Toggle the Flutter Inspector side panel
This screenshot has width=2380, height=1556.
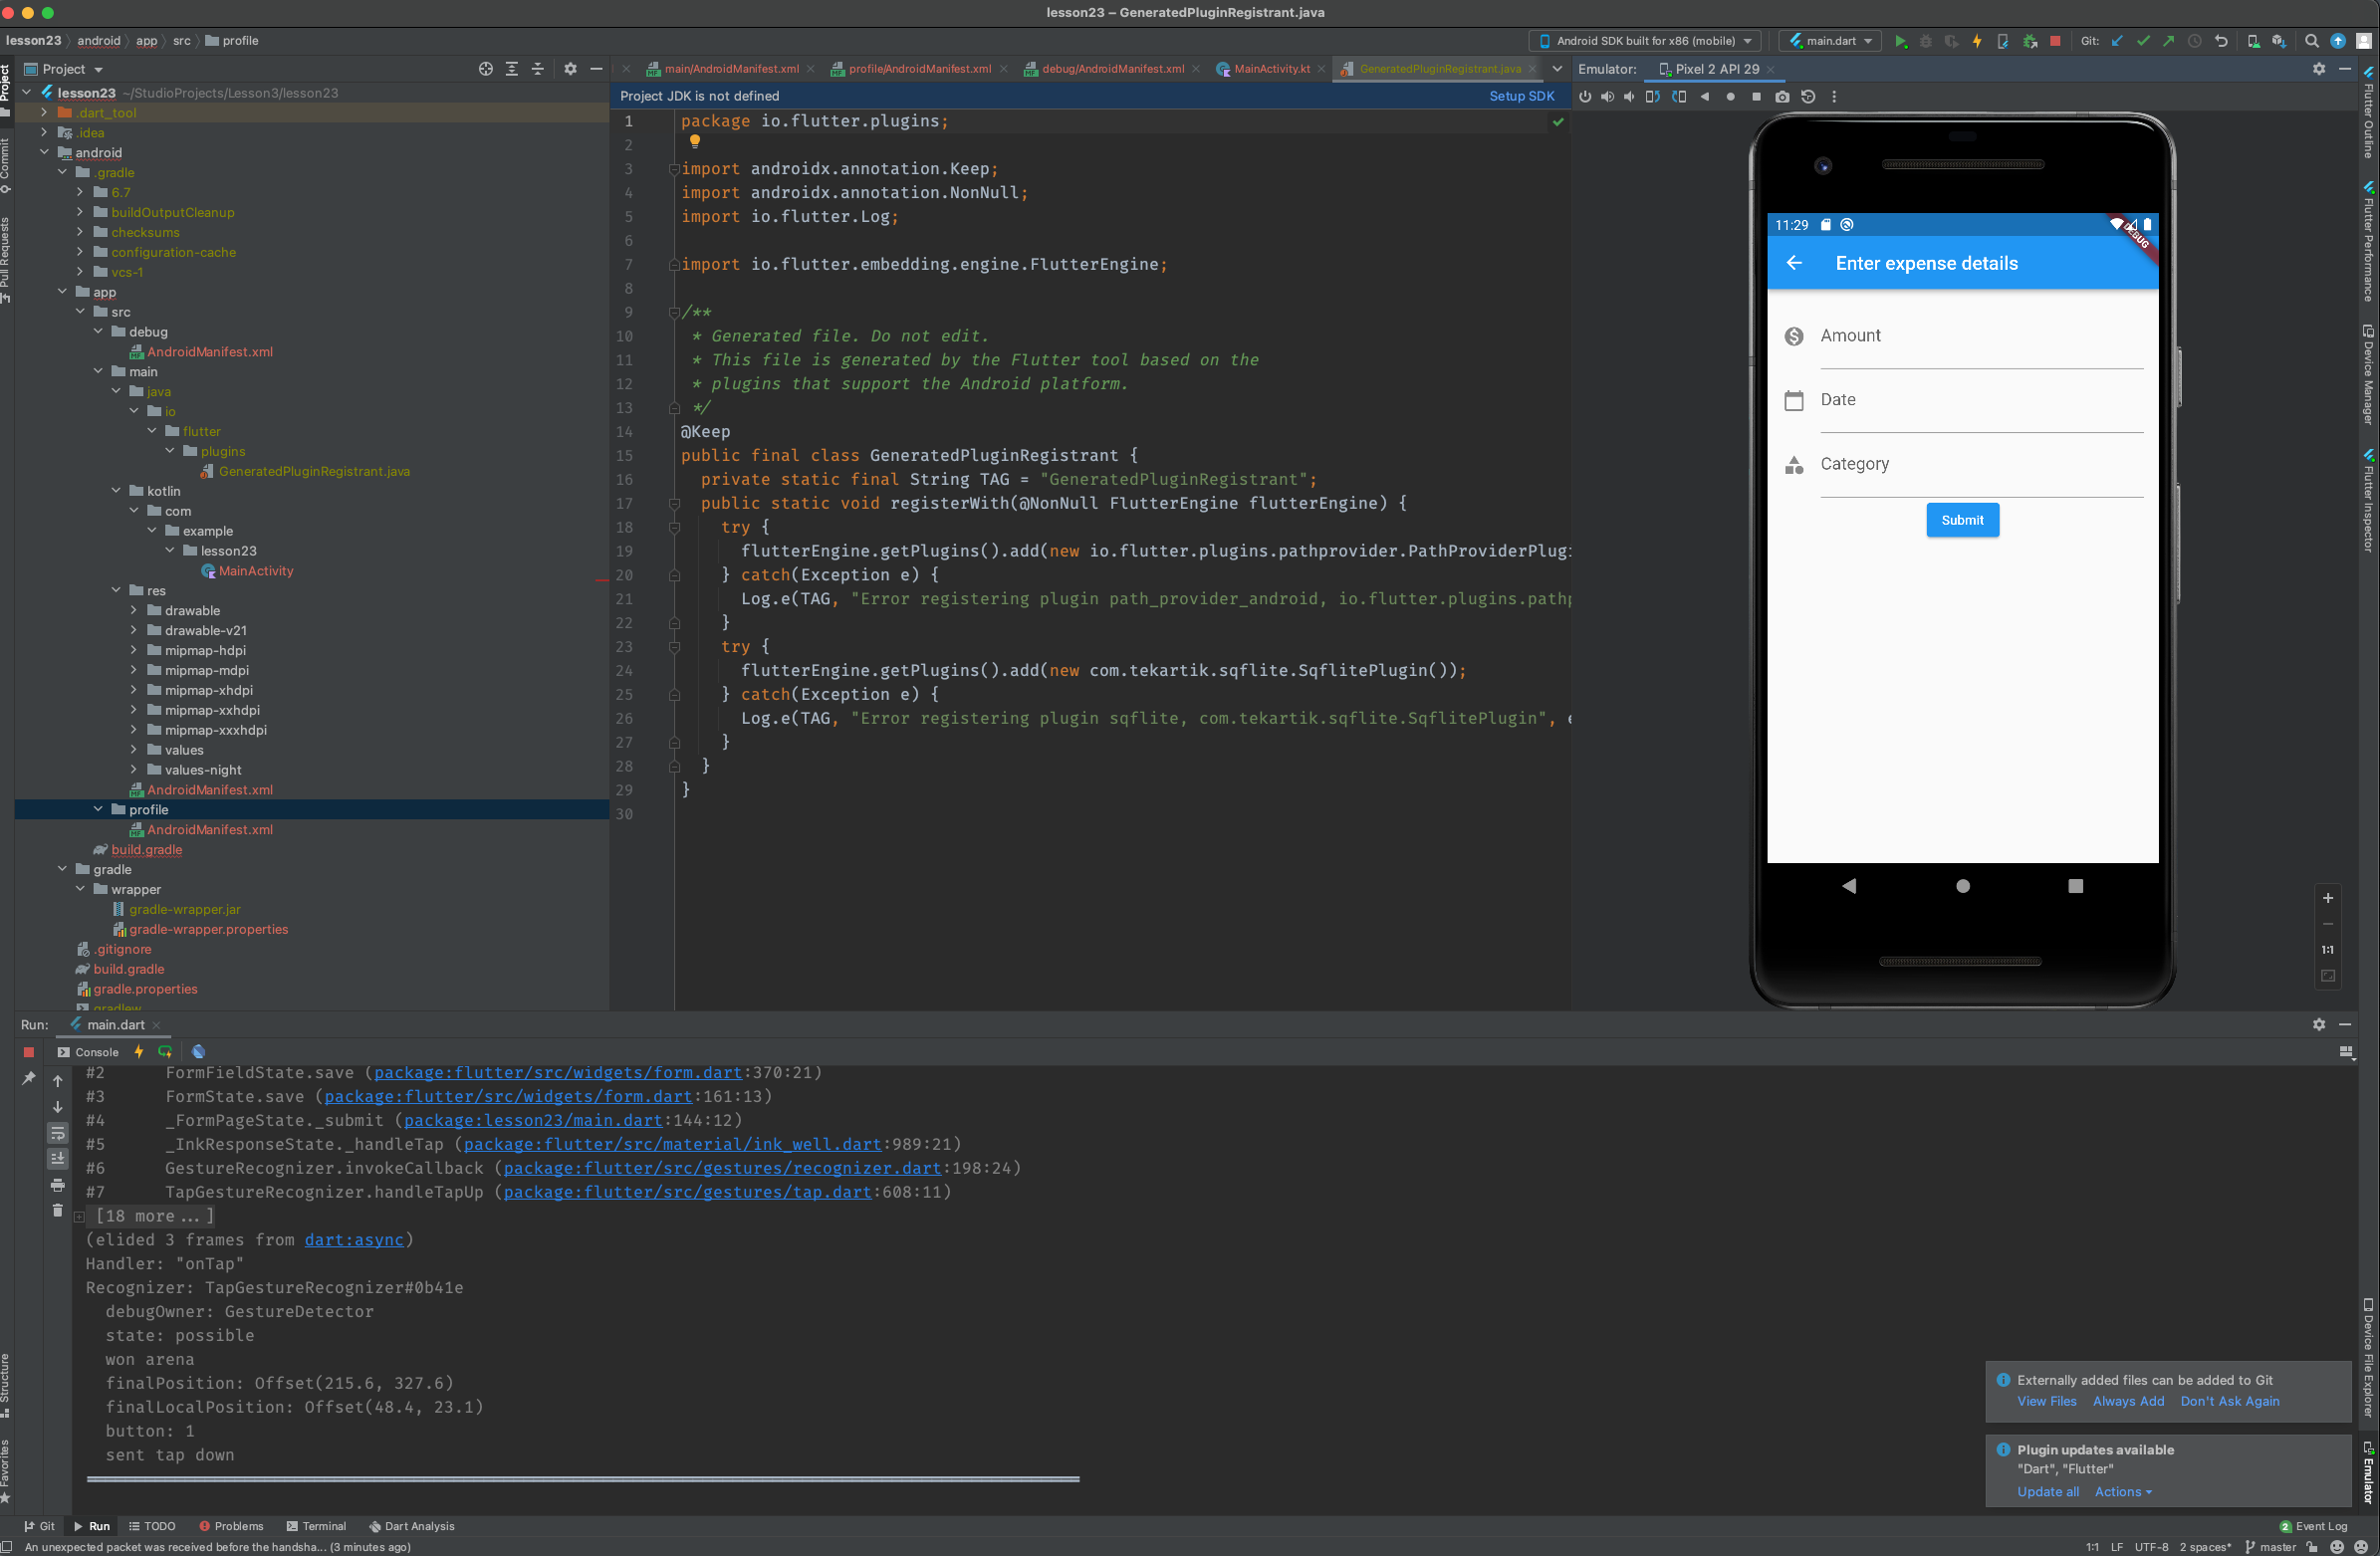point(2368,500)
